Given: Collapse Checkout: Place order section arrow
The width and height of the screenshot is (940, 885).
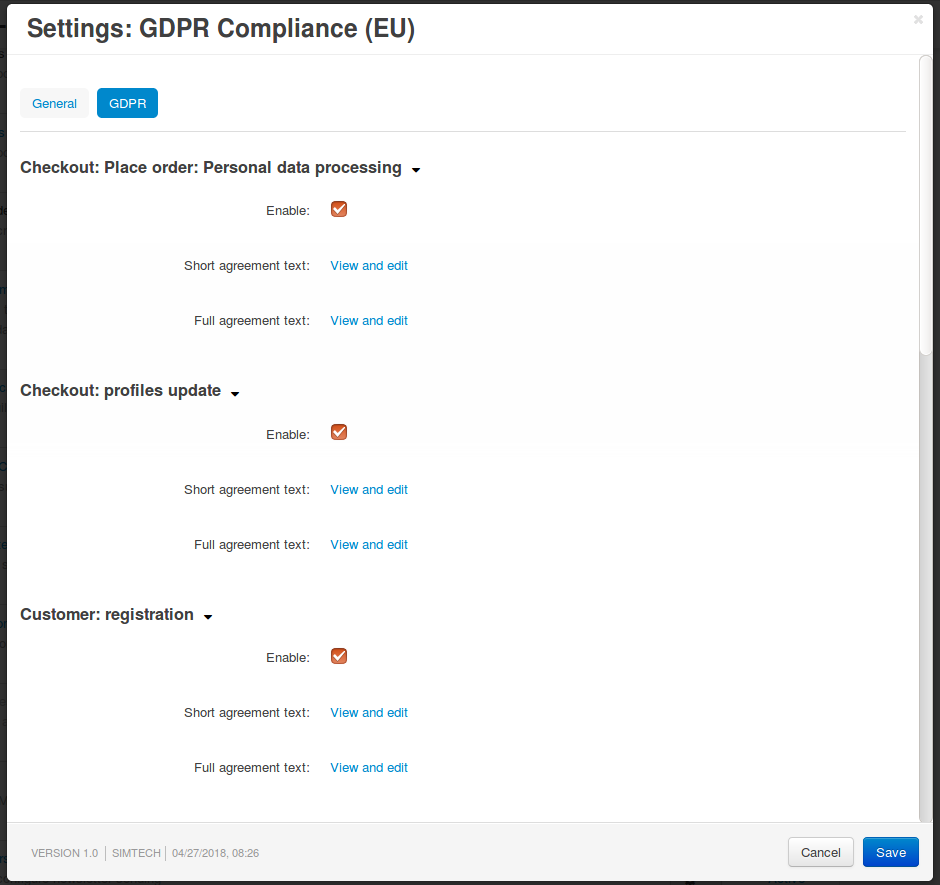Looking at the screenshot, I should 416,170.
